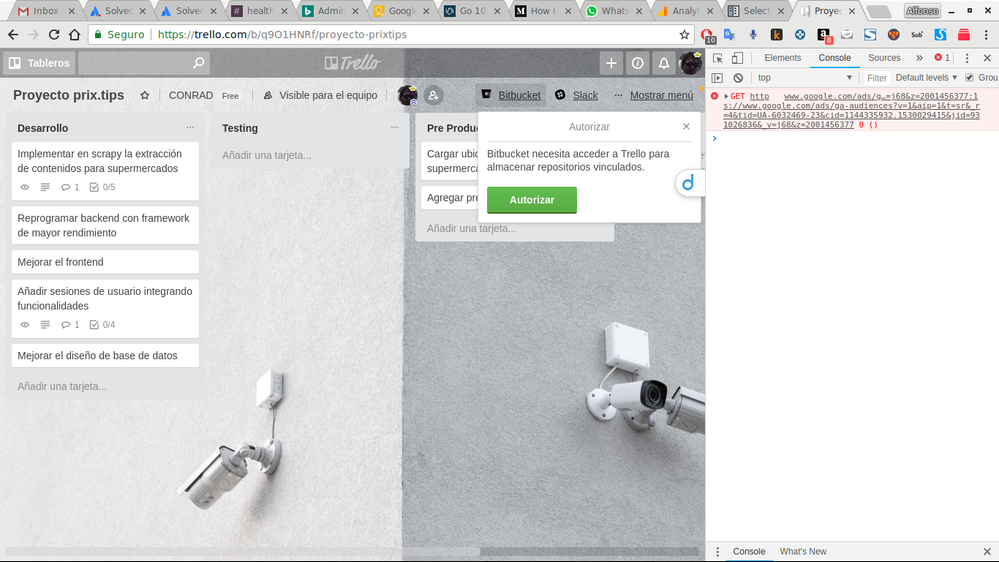Open the information icon in Trello header
Viewport: 999px width, 562px height.
click(637, 63)
